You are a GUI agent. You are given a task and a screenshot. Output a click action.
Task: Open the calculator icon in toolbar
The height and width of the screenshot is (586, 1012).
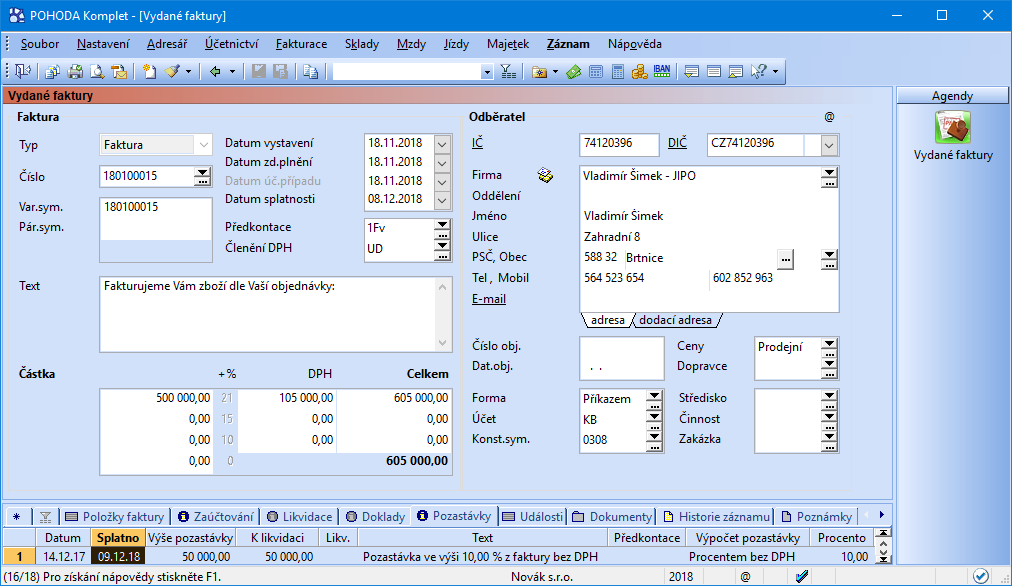pos(618,72)
